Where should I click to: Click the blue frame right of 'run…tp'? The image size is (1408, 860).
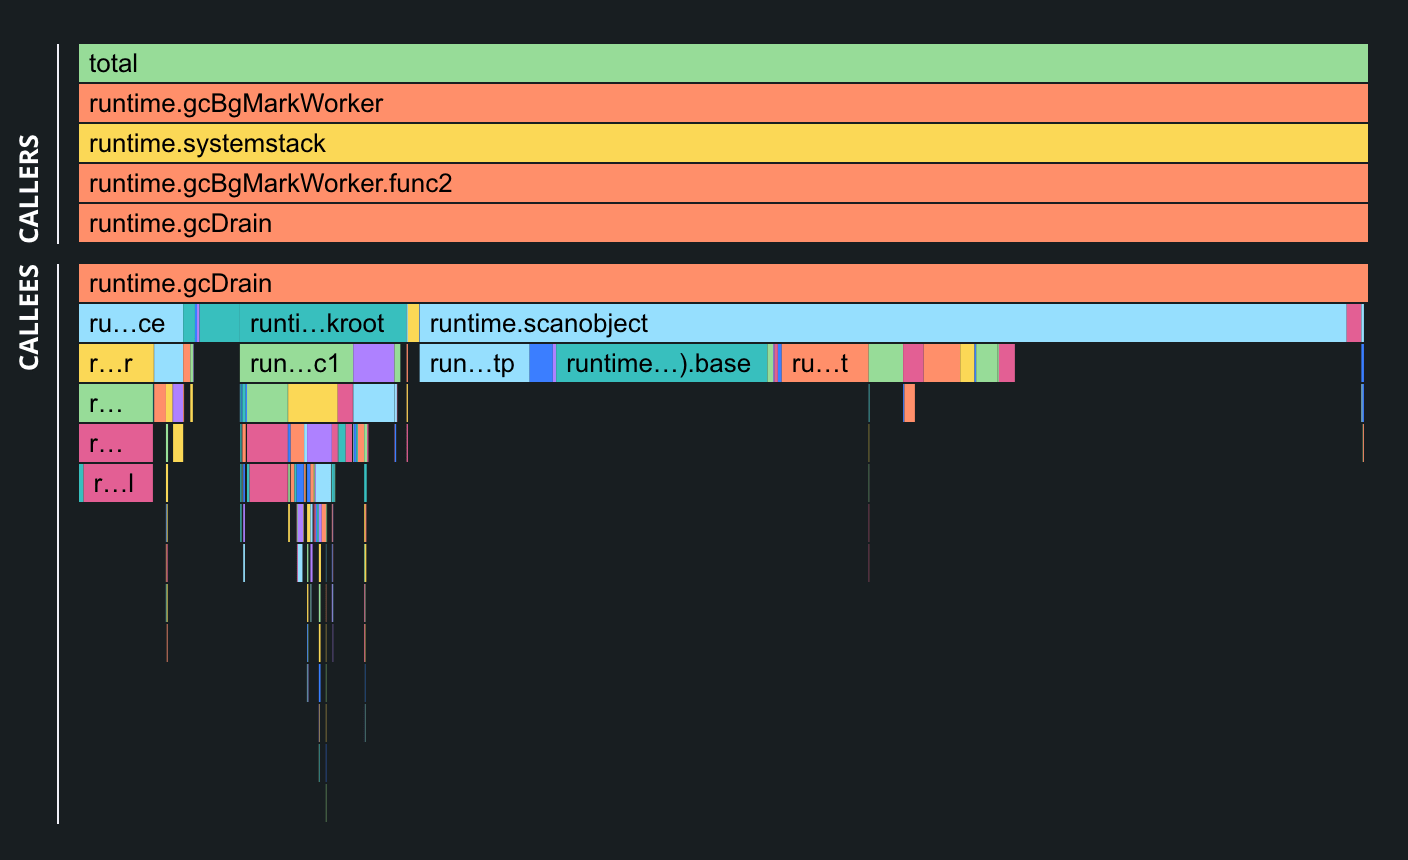click(541, 363)
